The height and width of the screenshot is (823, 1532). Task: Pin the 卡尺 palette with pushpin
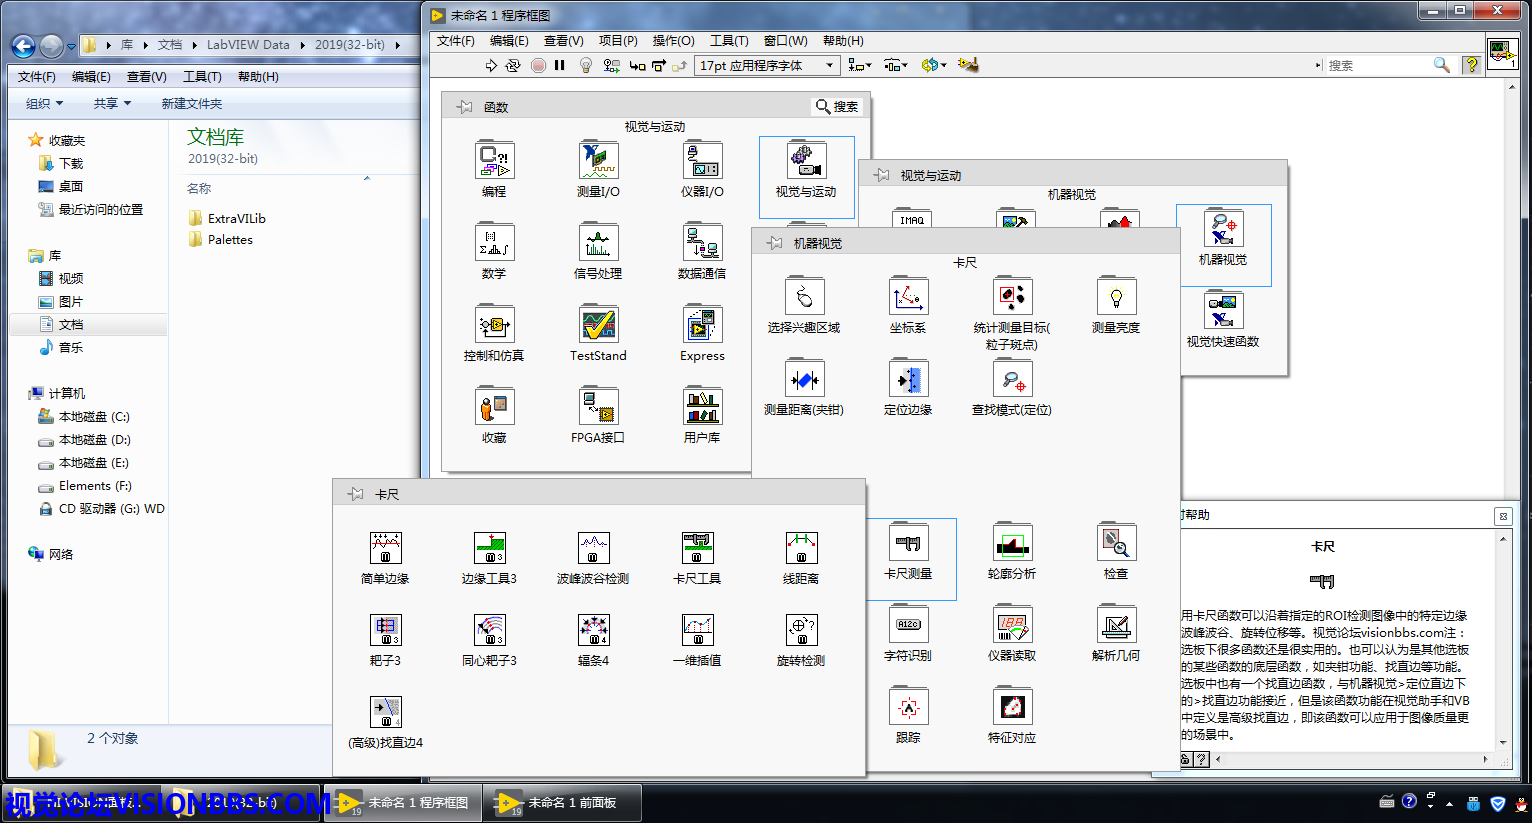[355, 494]
